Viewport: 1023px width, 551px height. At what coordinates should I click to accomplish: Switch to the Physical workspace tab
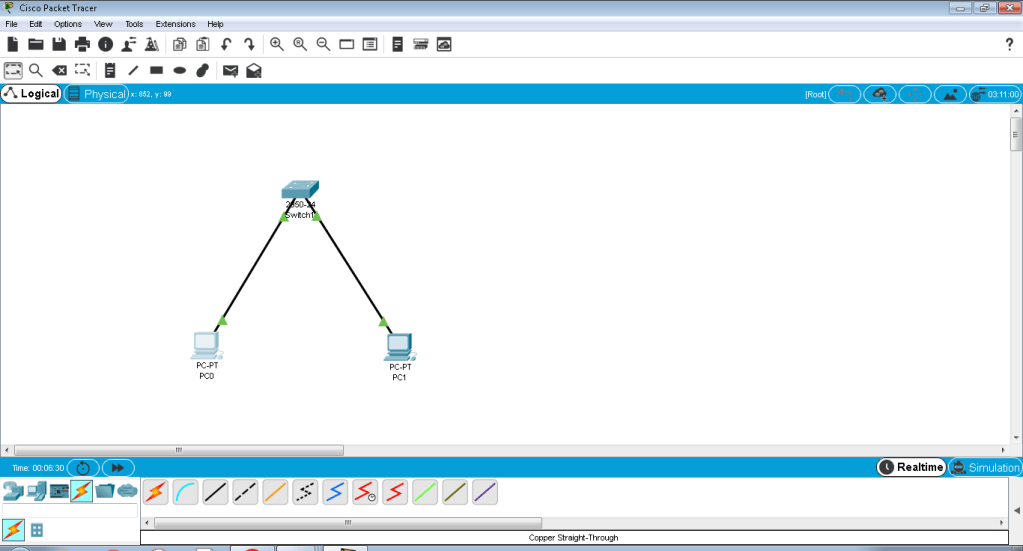click(97, 94)
